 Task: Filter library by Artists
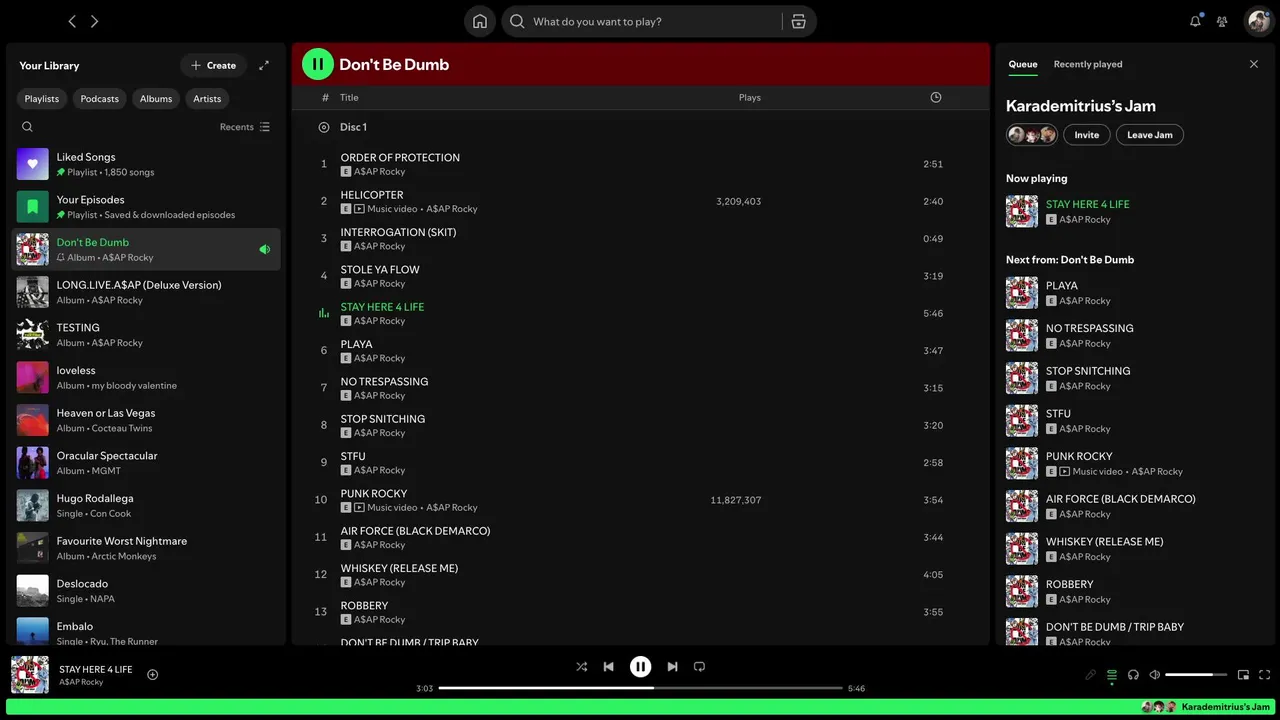pyautogui.click(x=207, y=98)
